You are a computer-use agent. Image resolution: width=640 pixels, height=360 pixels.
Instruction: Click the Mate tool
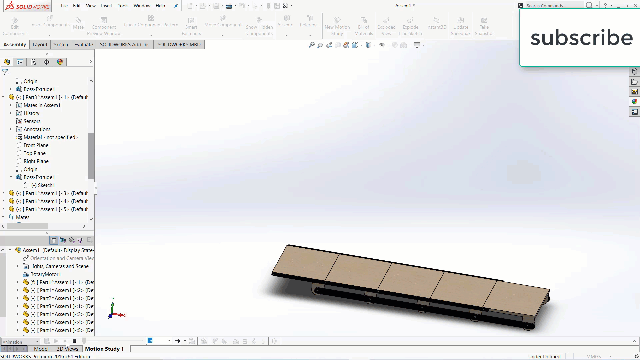tap(78, 24)
